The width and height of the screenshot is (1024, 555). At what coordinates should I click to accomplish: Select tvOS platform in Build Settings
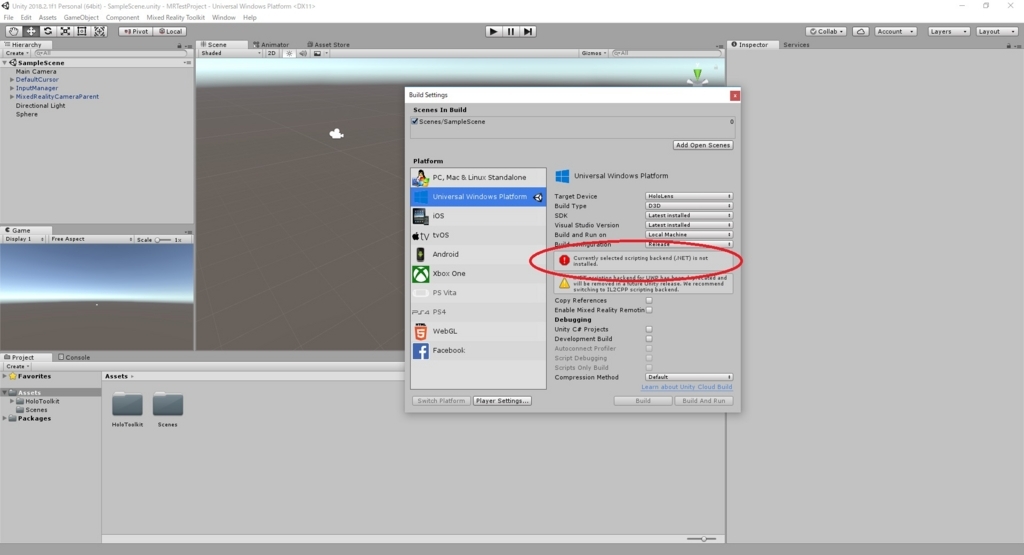[x=478, y=235]
